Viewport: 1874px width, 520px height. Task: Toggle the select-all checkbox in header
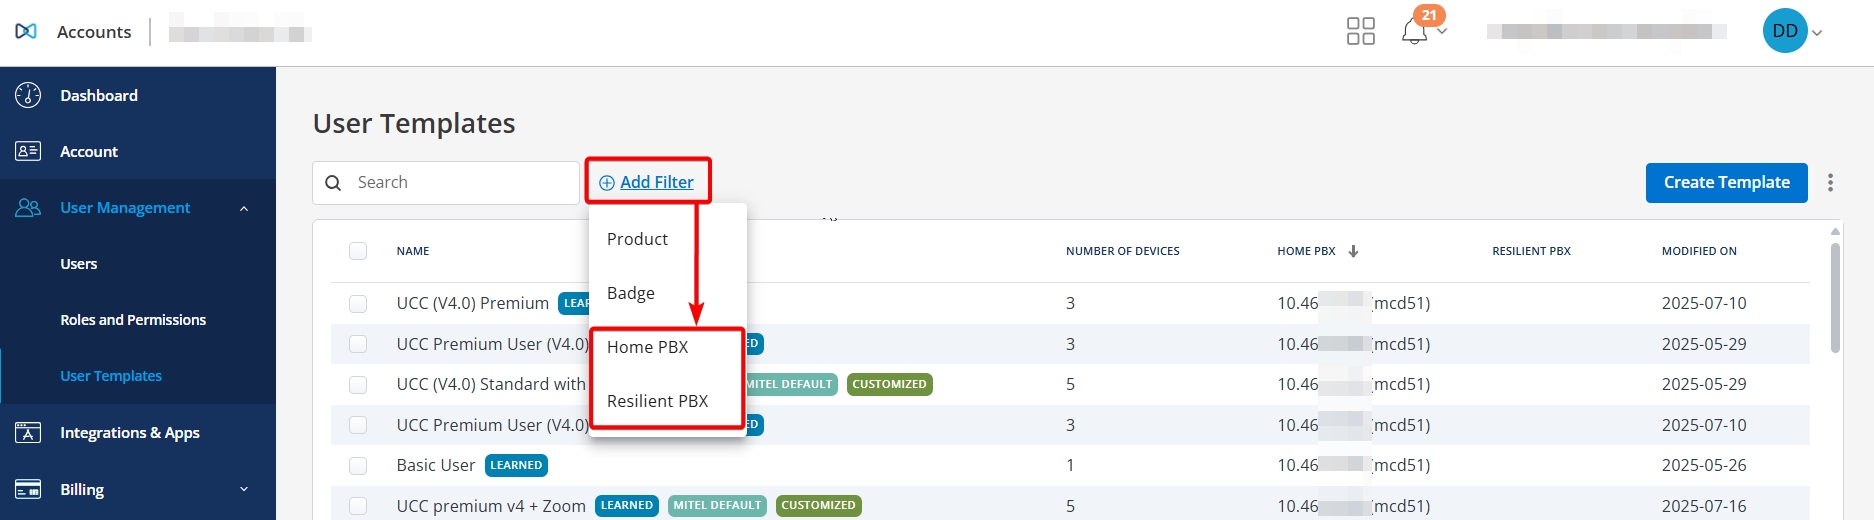point(358,251)
